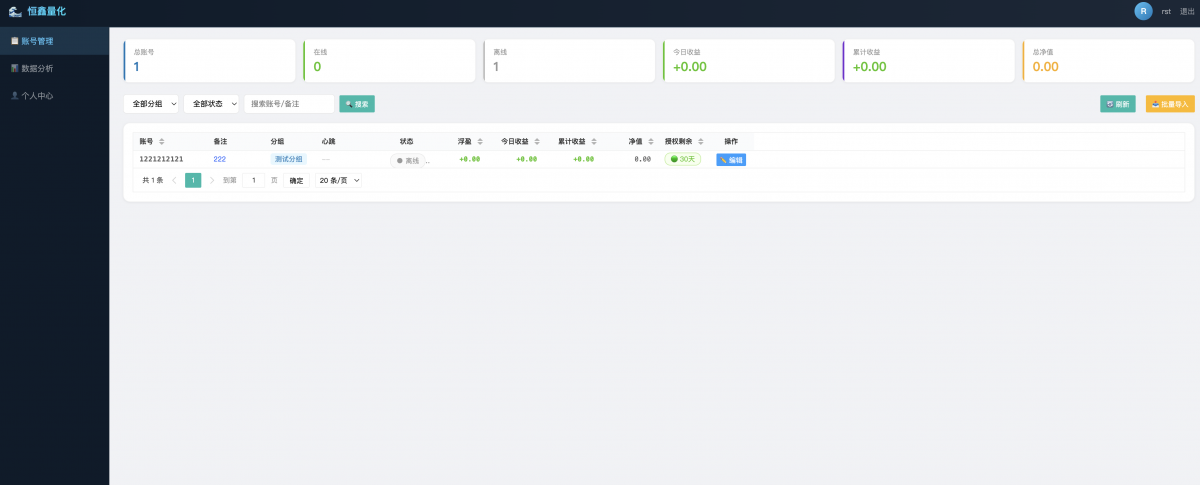Image resolution: width=1200 pixels, height=485 pixels.
Task: Focus the 搜索账号/备注 search input field
Action: 289,104
